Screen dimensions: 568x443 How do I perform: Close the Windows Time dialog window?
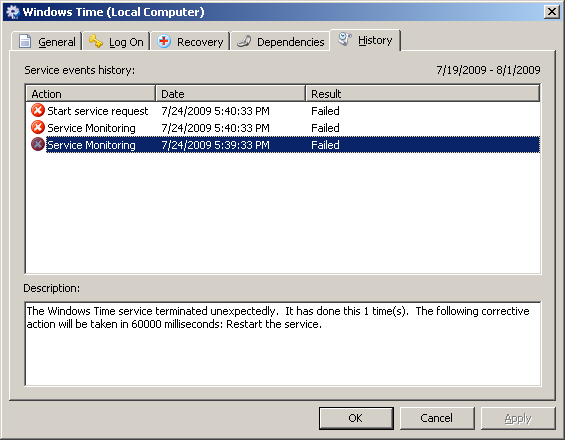(552, 12)
